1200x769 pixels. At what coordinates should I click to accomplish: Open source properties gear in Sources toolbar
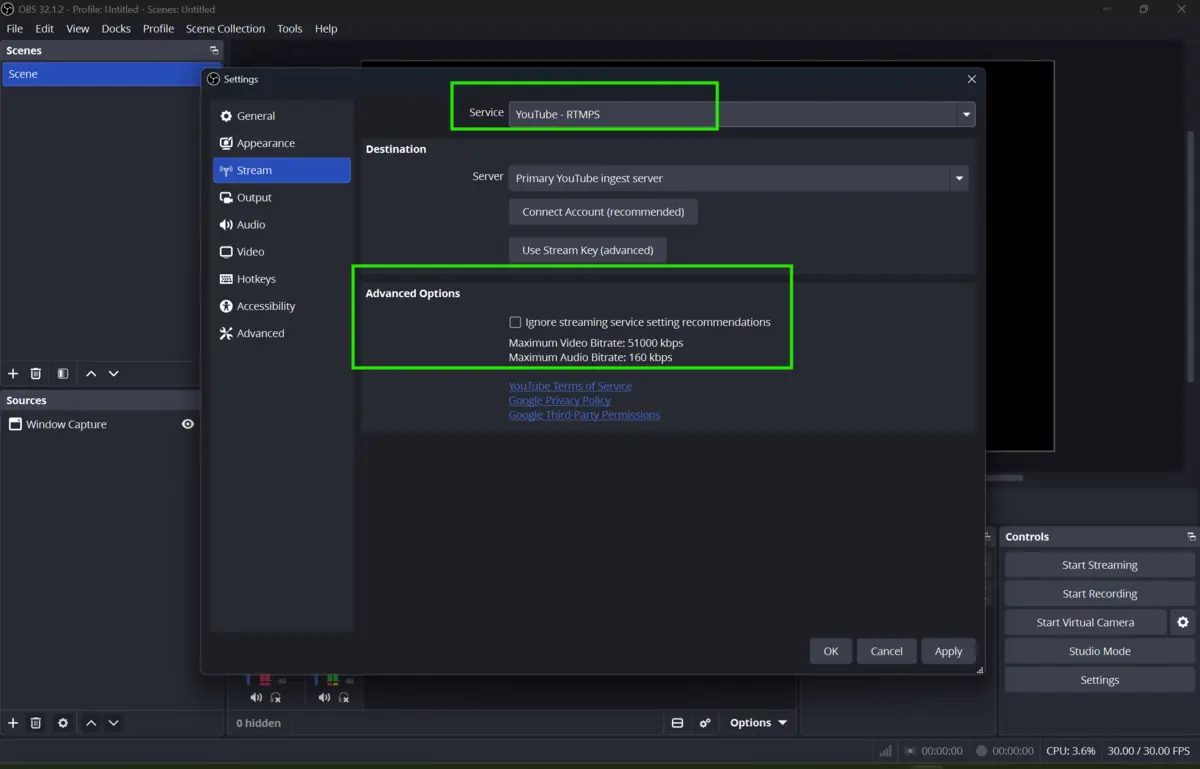click(63, 722)
